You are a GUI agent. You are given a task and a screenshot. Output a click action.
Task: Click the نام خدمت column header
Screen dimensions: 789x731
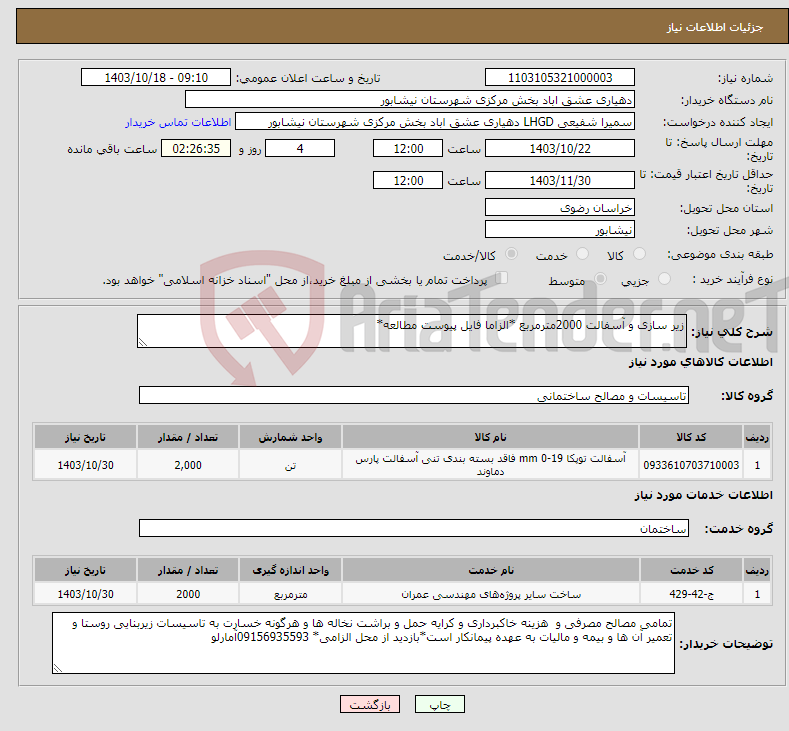(491, 570)
